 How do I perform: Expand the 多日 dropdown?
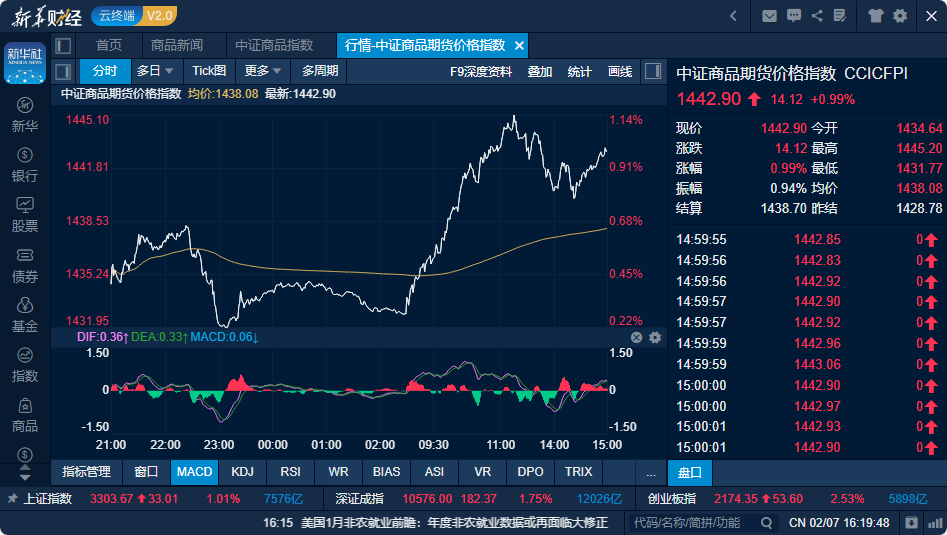pyautogui.click(x=156, y=71)
